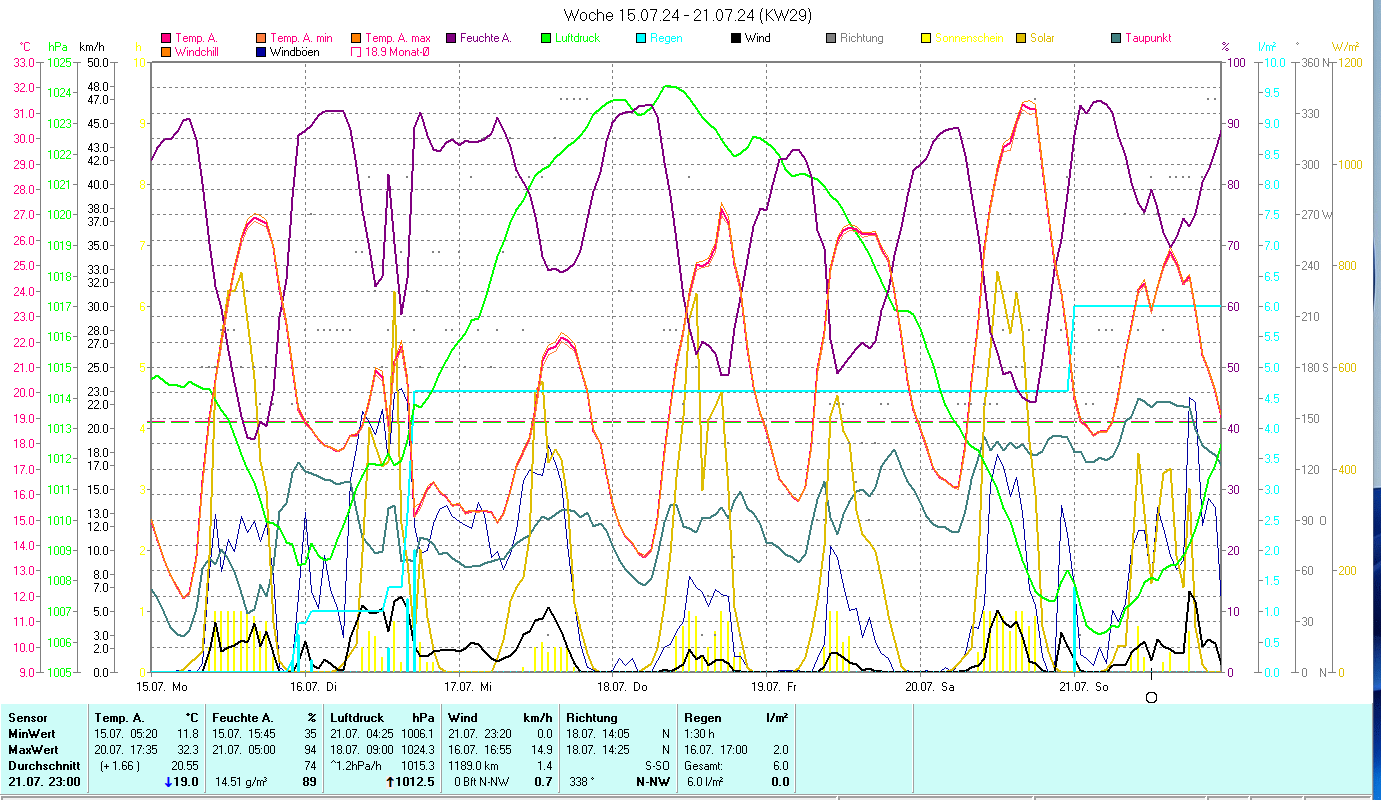
Task: Click the 15.07. Mo date label
Action: coord(163,687)
